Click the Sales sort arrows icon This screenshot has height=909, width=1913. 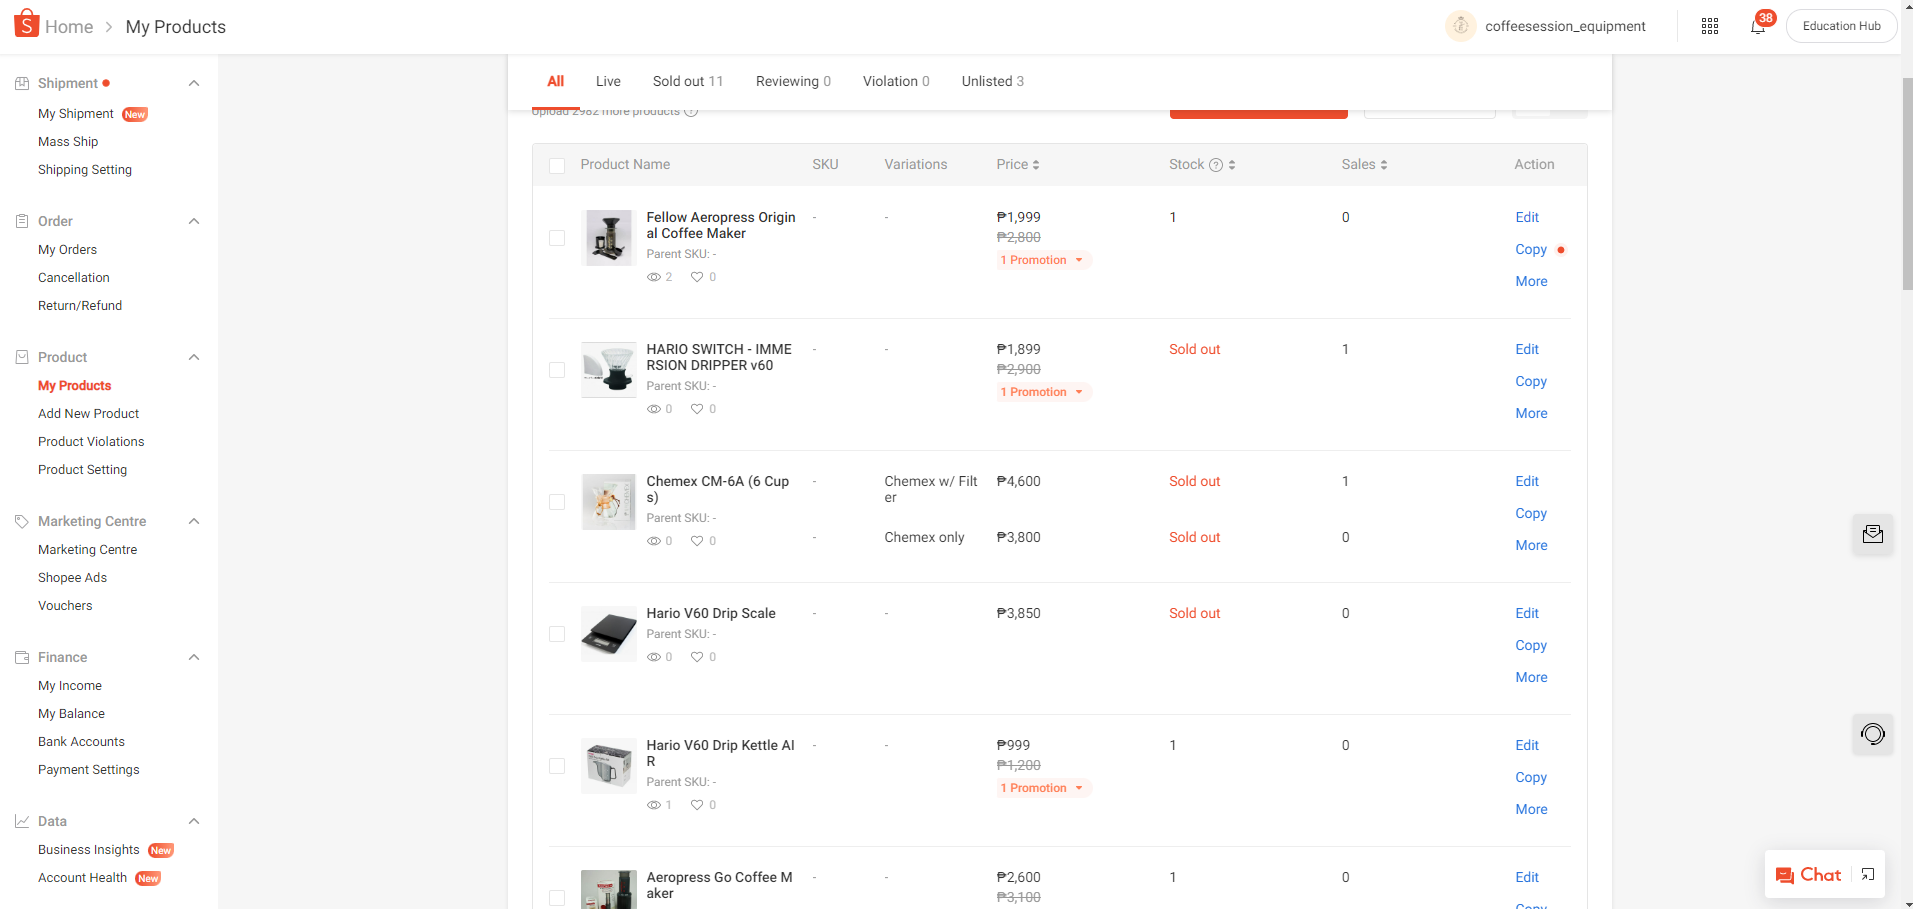[1384, 165]
